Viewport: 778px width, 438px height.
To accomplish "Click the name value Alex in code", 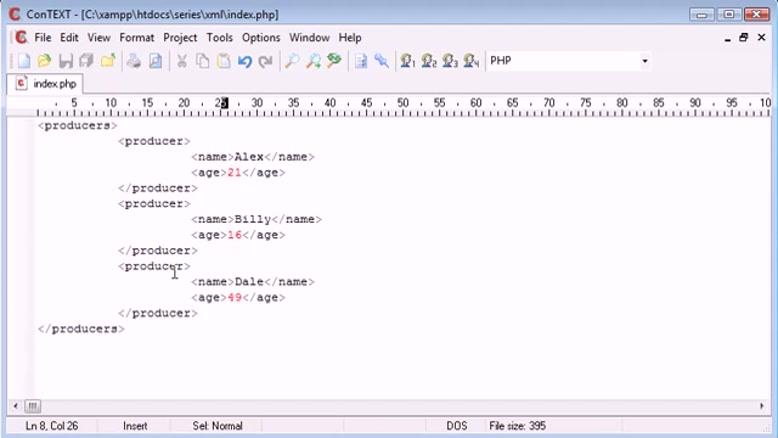I will click(249, 157).
